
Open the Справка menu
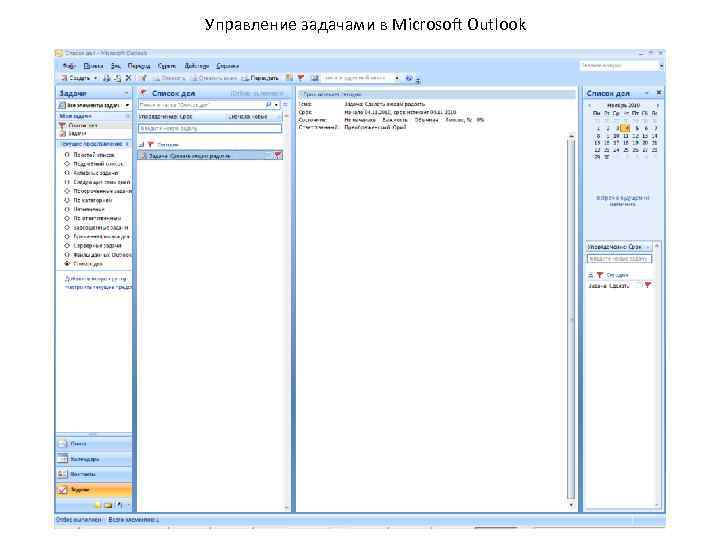[x=227, y=66]
